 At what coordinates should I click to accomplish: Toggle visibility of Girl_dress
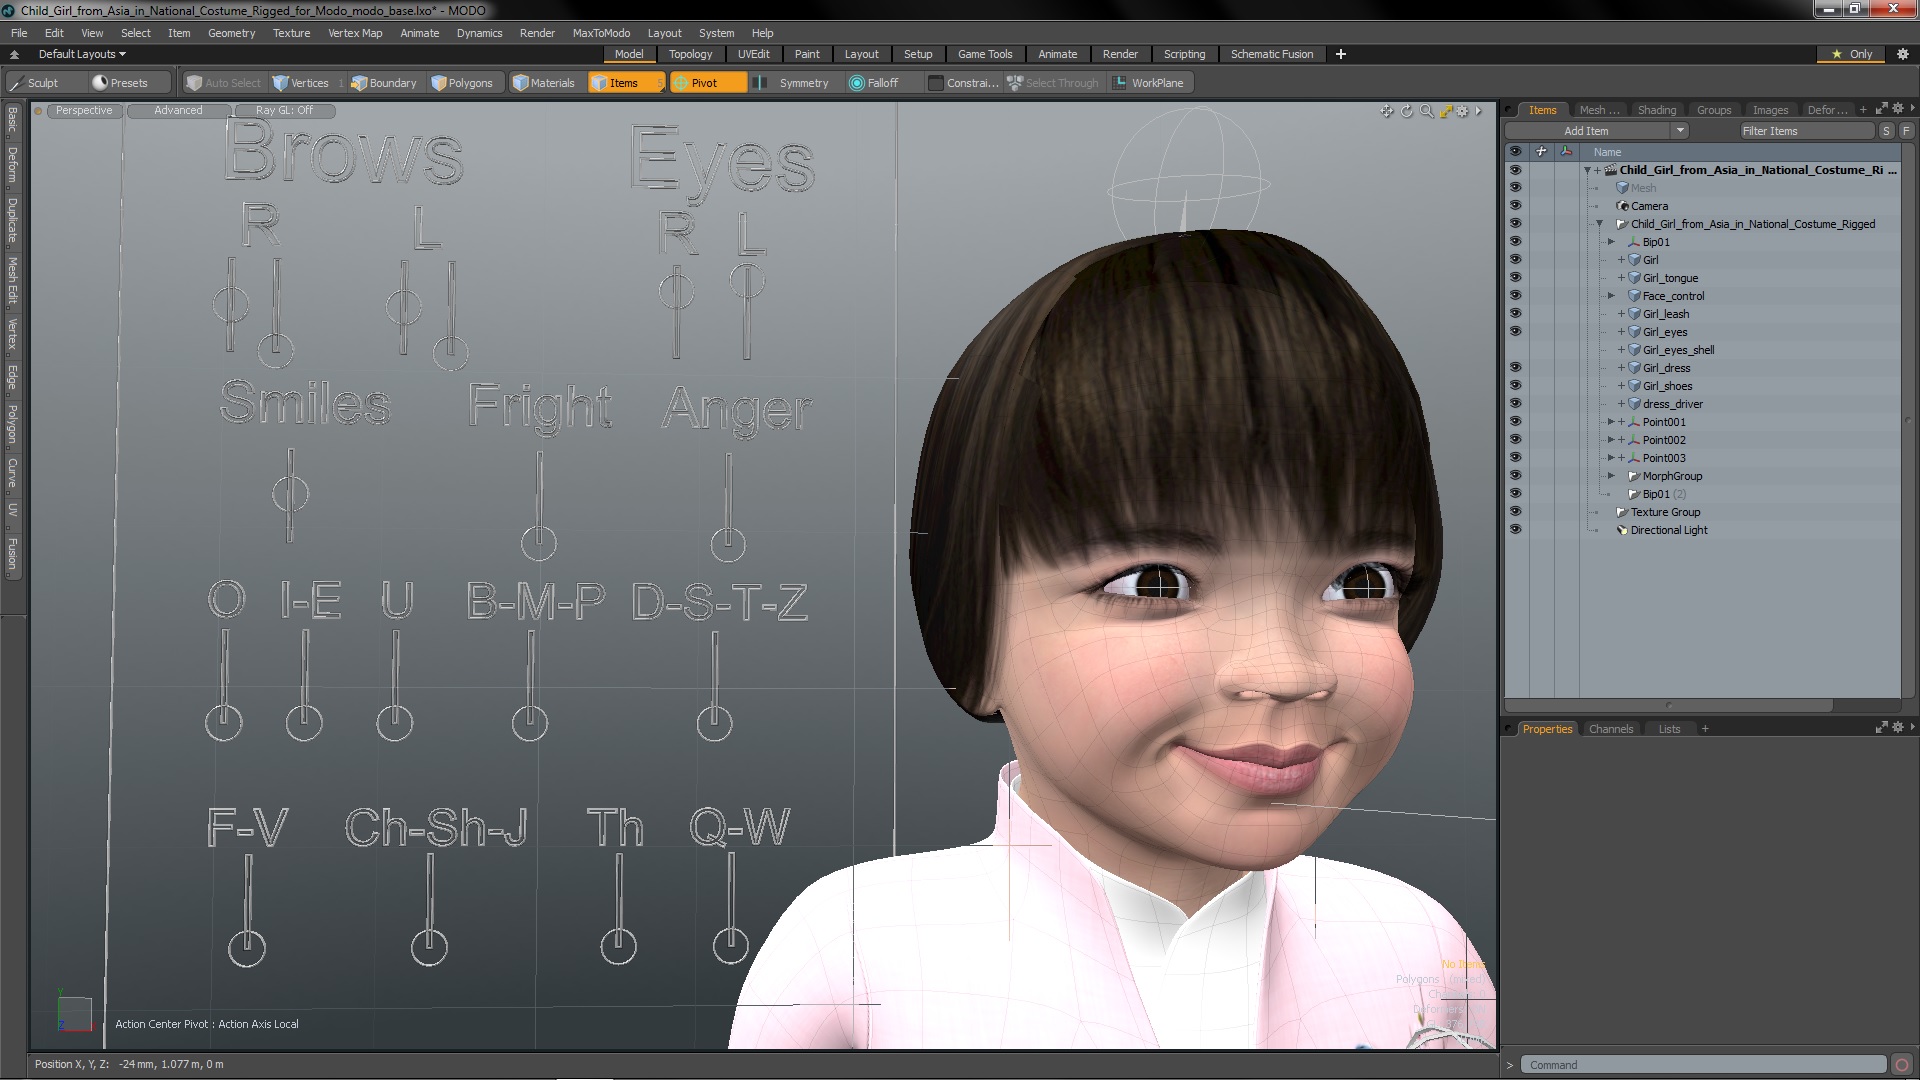pyautogui.click(x=1515, y=368)
